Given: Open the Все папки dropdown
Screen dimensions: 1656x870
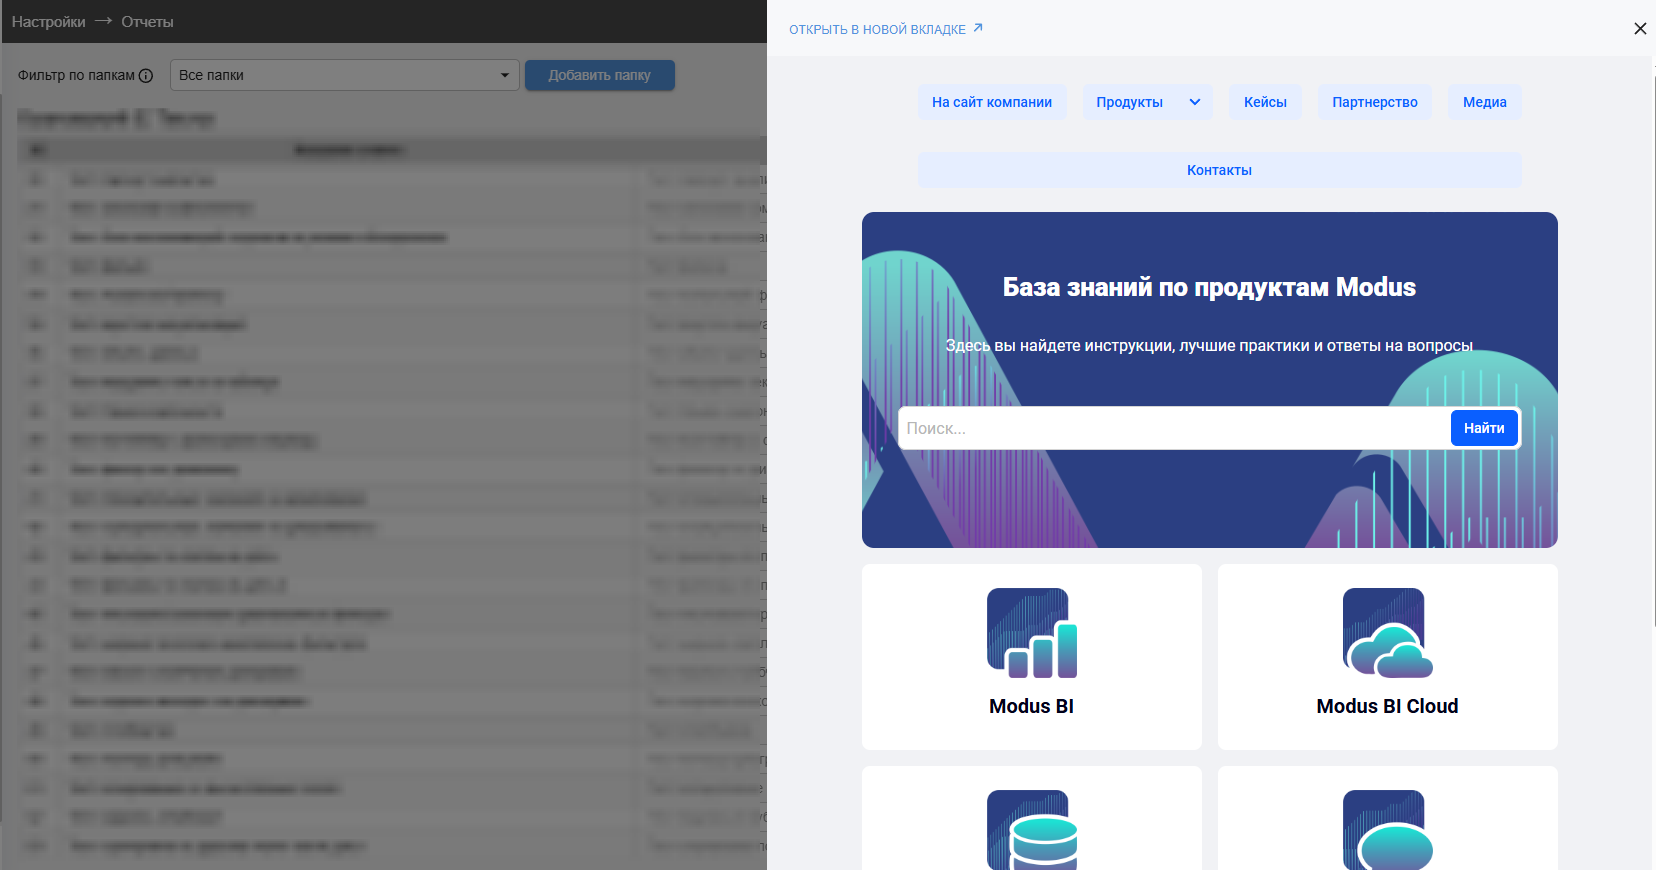Looking at the screenshot, I should (345, 75).
